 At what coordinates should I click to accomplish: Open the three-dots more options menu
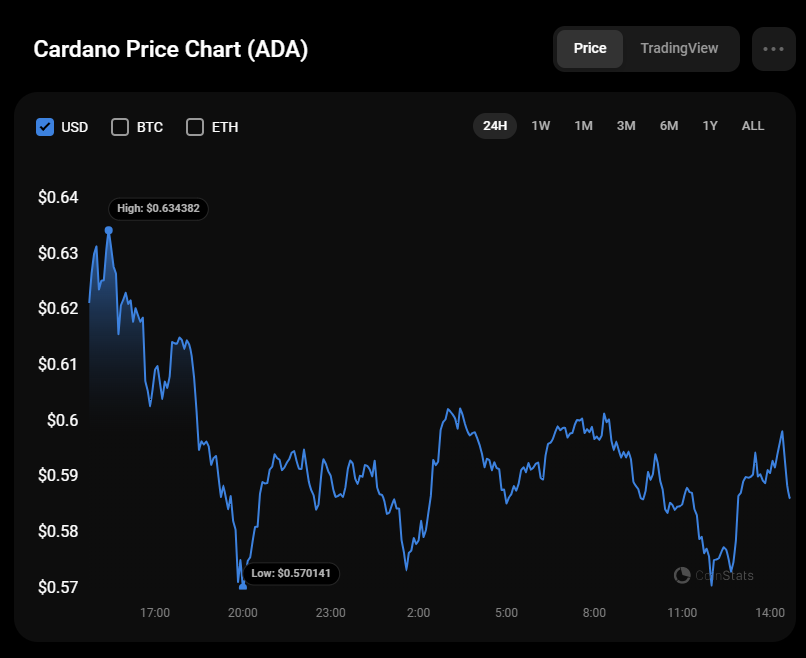pyautogui.click(x=773, y=48)
